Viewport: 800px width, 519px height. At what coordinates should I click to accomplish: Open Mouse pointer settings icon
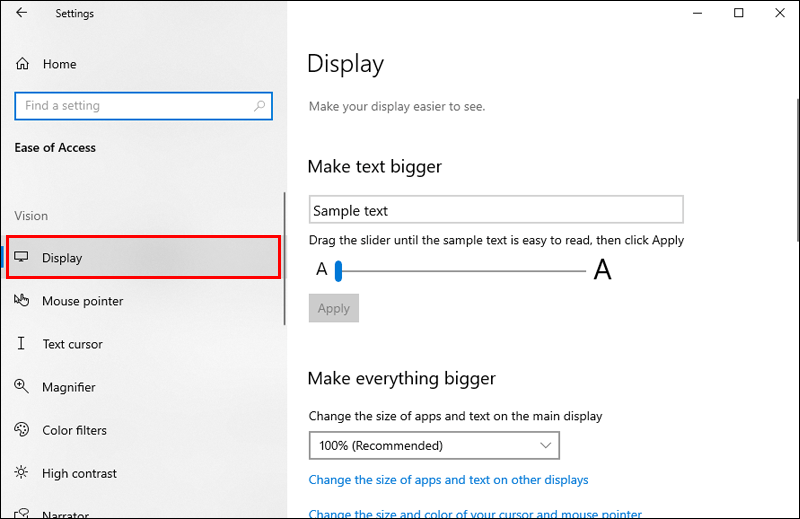coord(21,300)
